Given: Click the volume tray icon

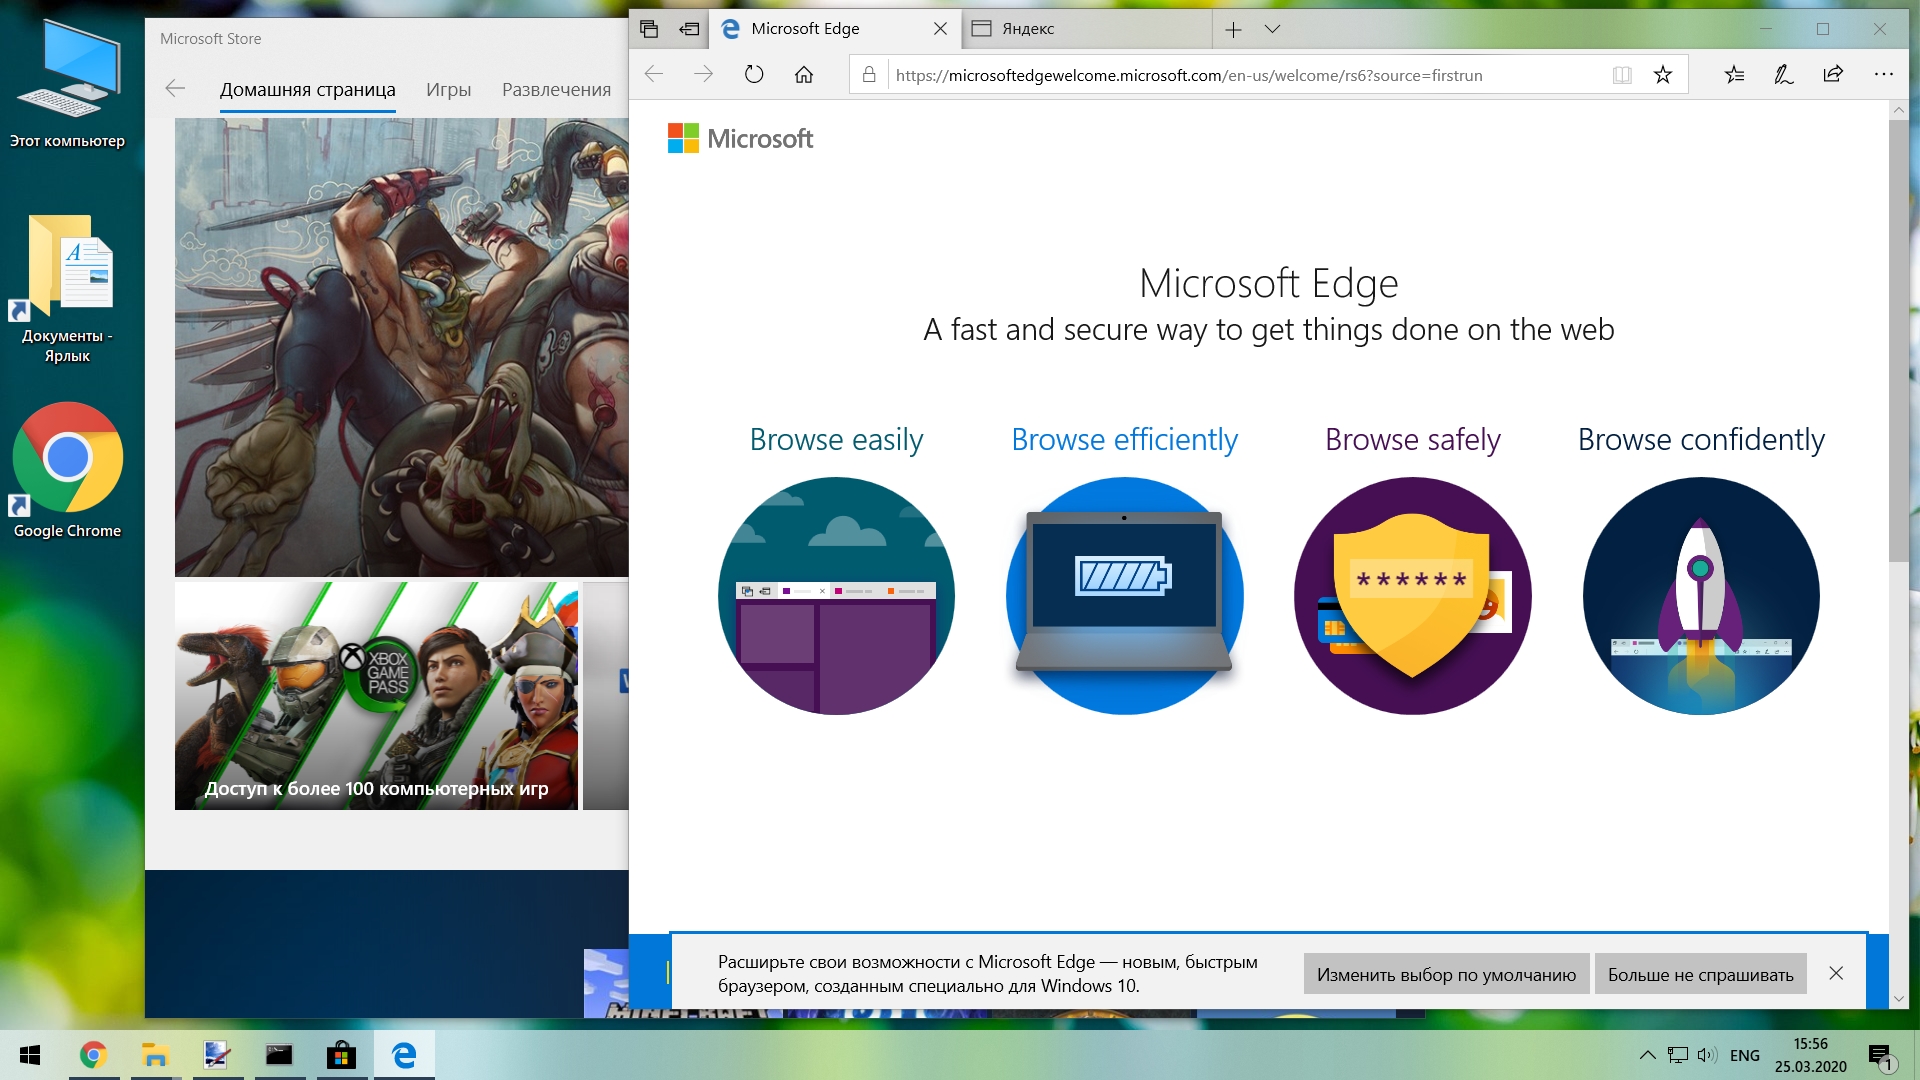Looking at the screenshot, I should pyautogui.click(x=1707, y=1055).
